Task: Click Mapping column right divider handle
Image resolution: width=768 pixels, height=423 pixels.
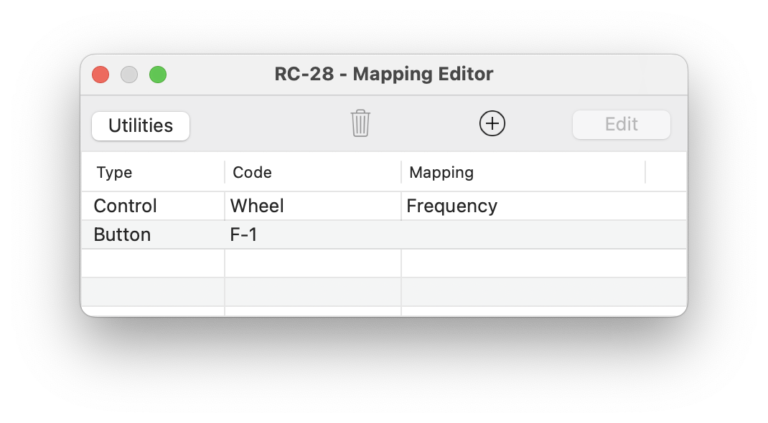Action: point(646,172)
